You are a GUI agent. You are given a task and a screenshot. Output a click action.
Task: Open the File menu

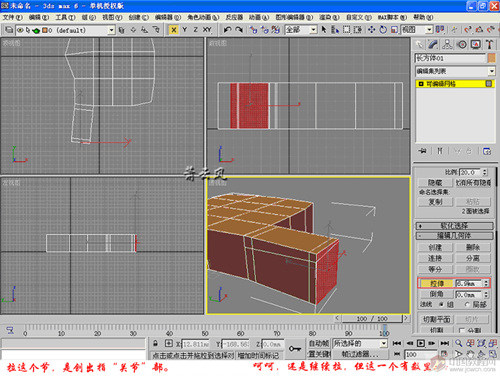12,17
